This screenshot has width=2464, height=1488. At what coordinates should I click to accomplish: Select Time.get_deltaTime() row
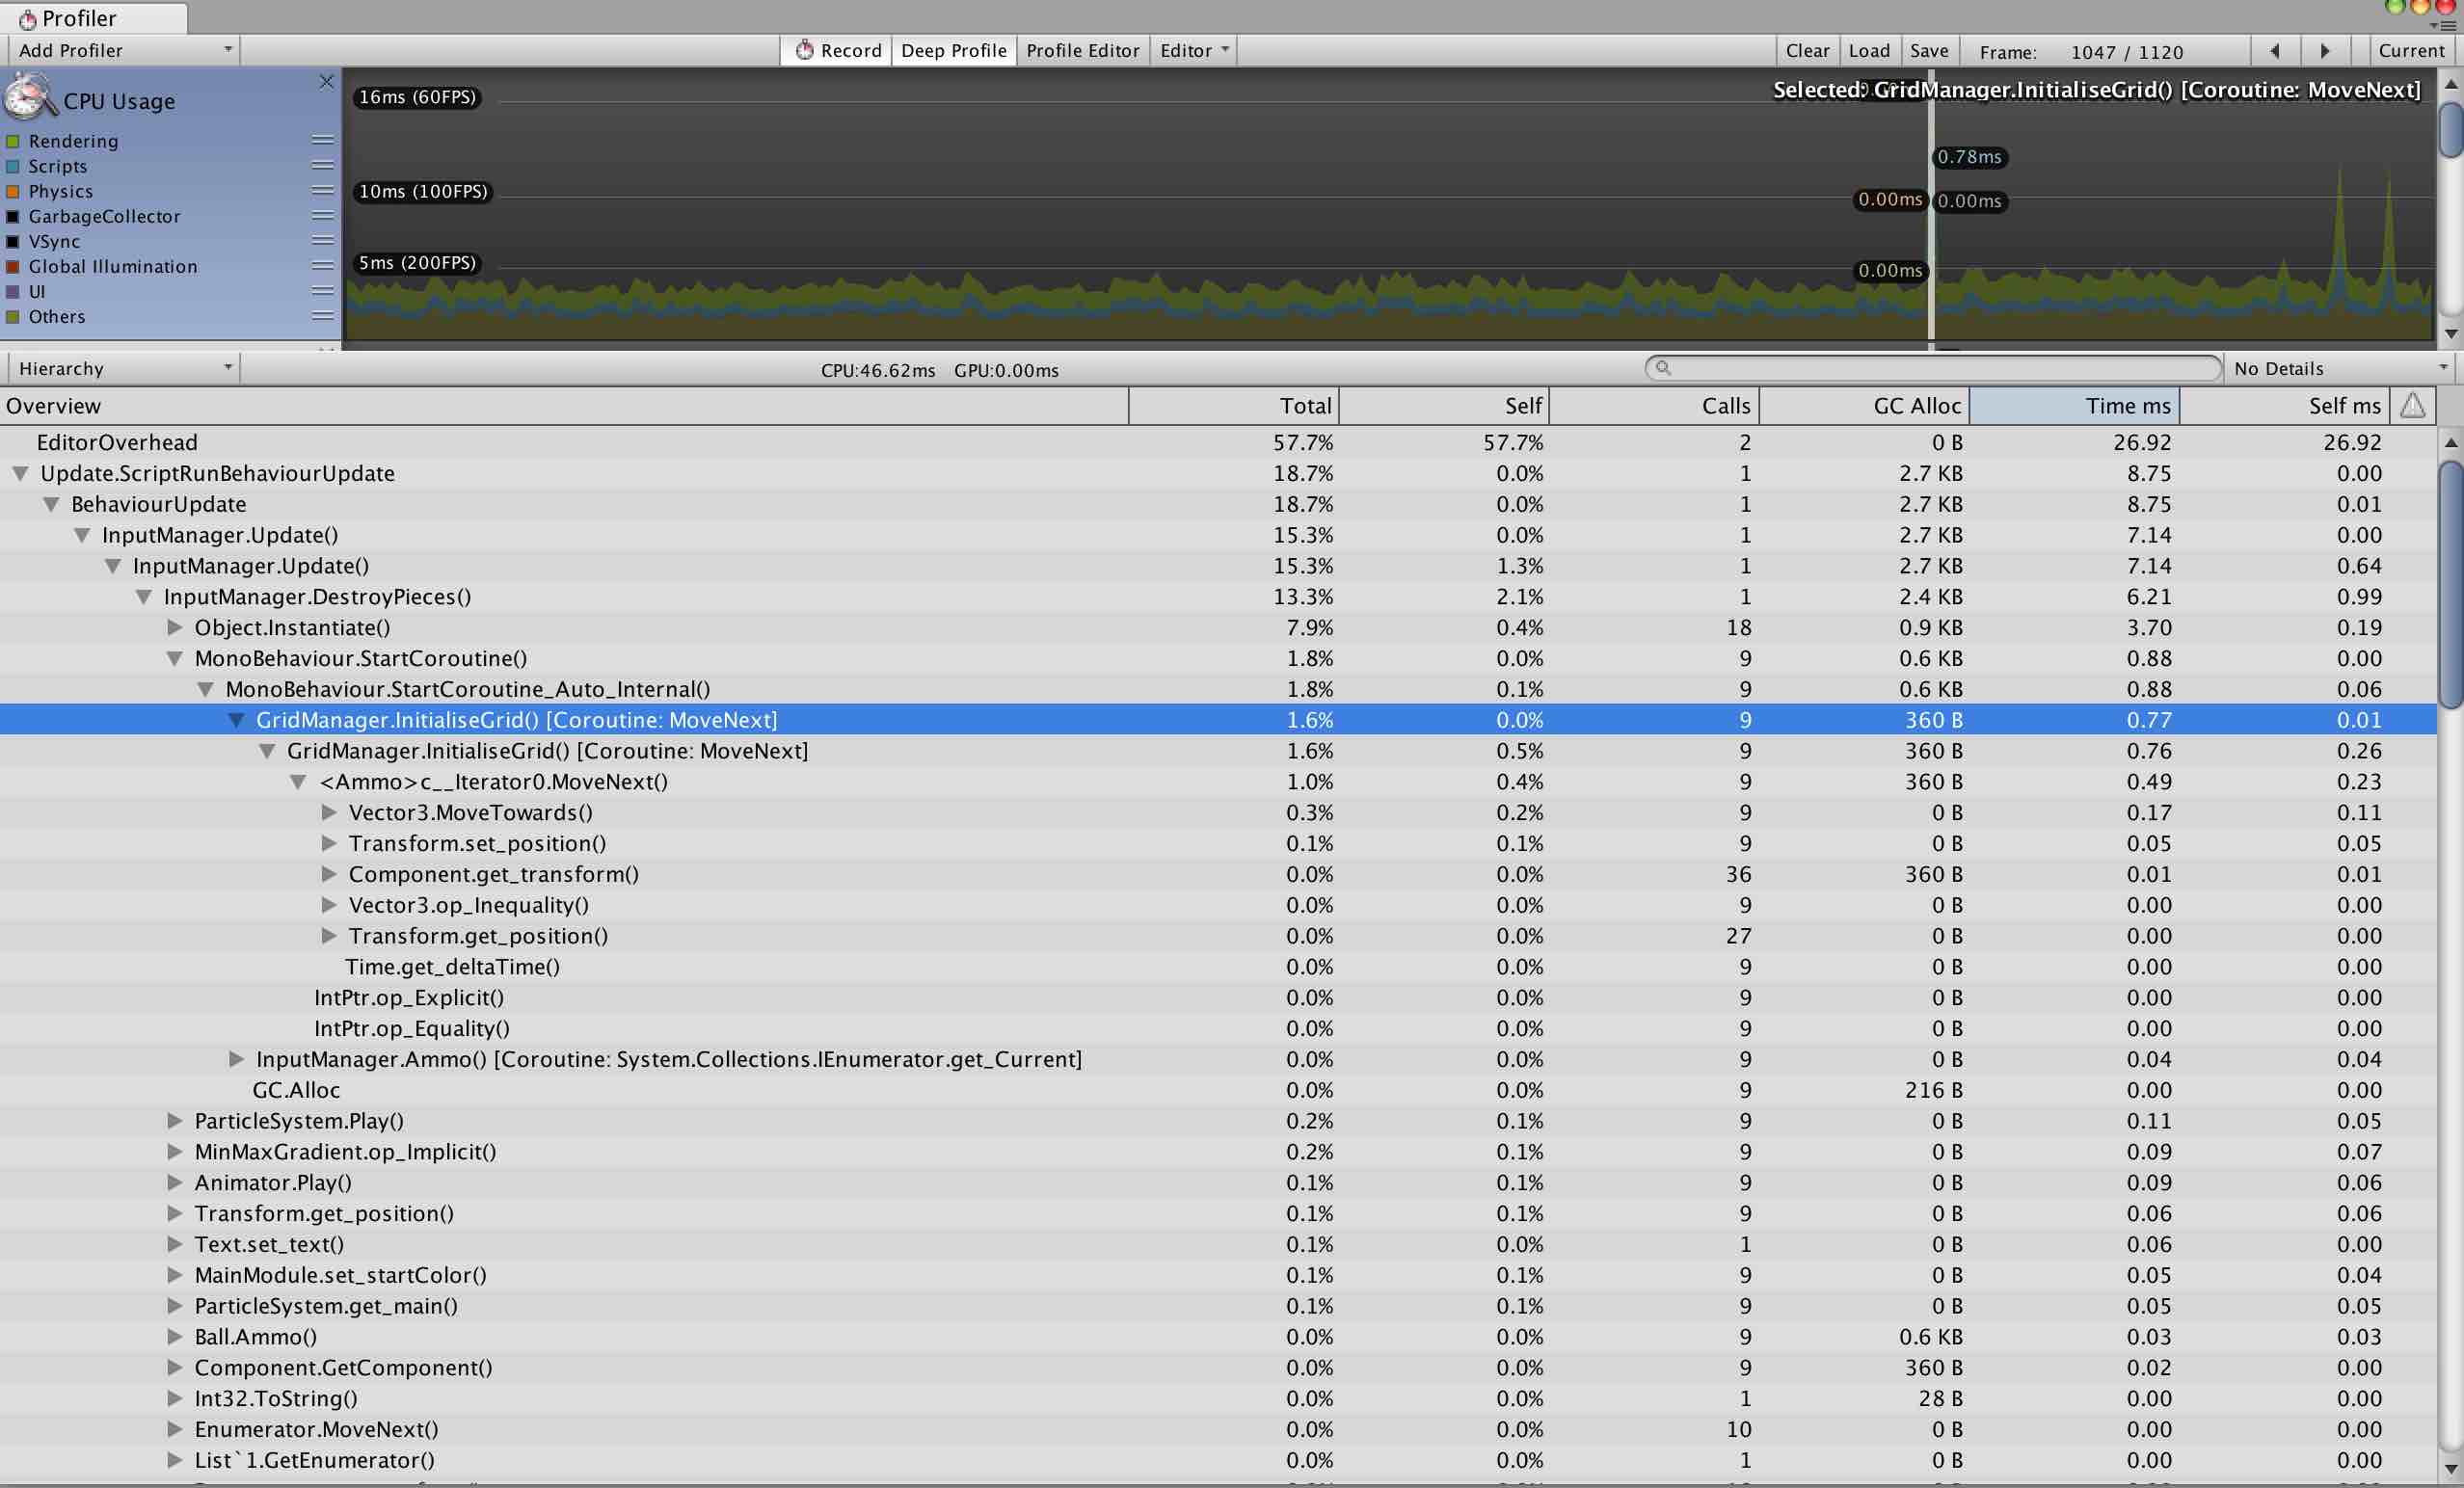click(x=1218, y=967)
